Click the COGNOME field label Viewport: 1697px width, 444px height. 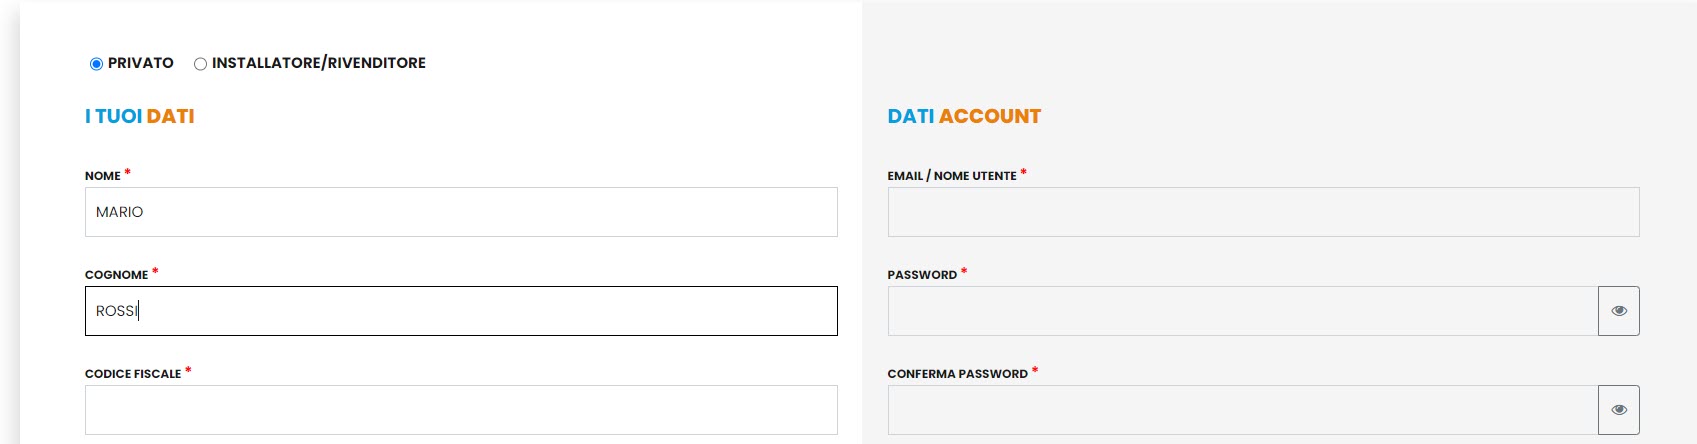click(116, 275)
